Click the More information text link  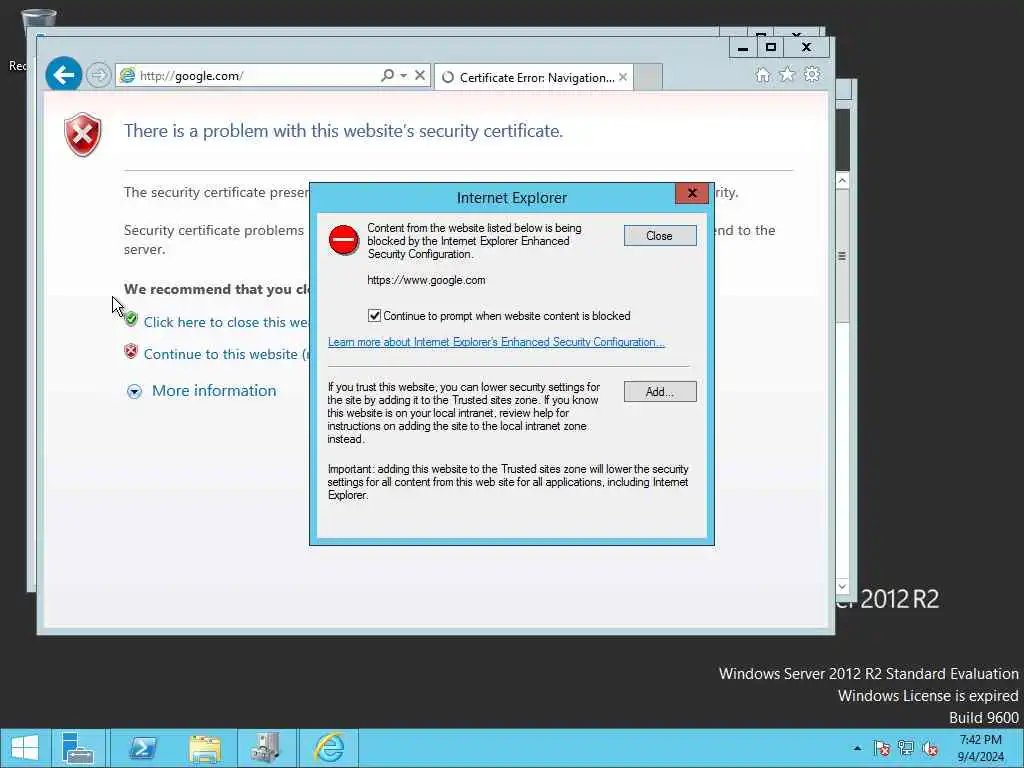click(x=214, y=391)
